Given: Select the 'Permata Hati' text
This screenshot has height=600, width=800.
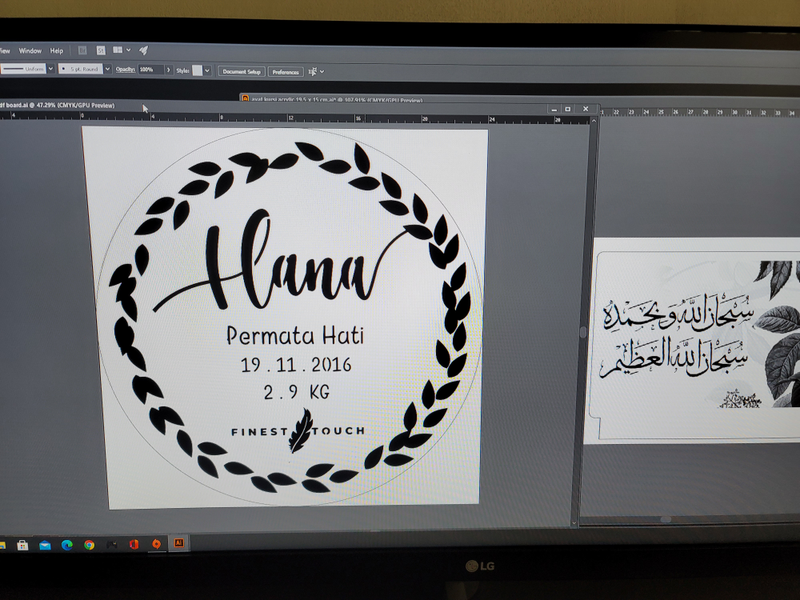Looking at the screenshot, I should (295, 336).
